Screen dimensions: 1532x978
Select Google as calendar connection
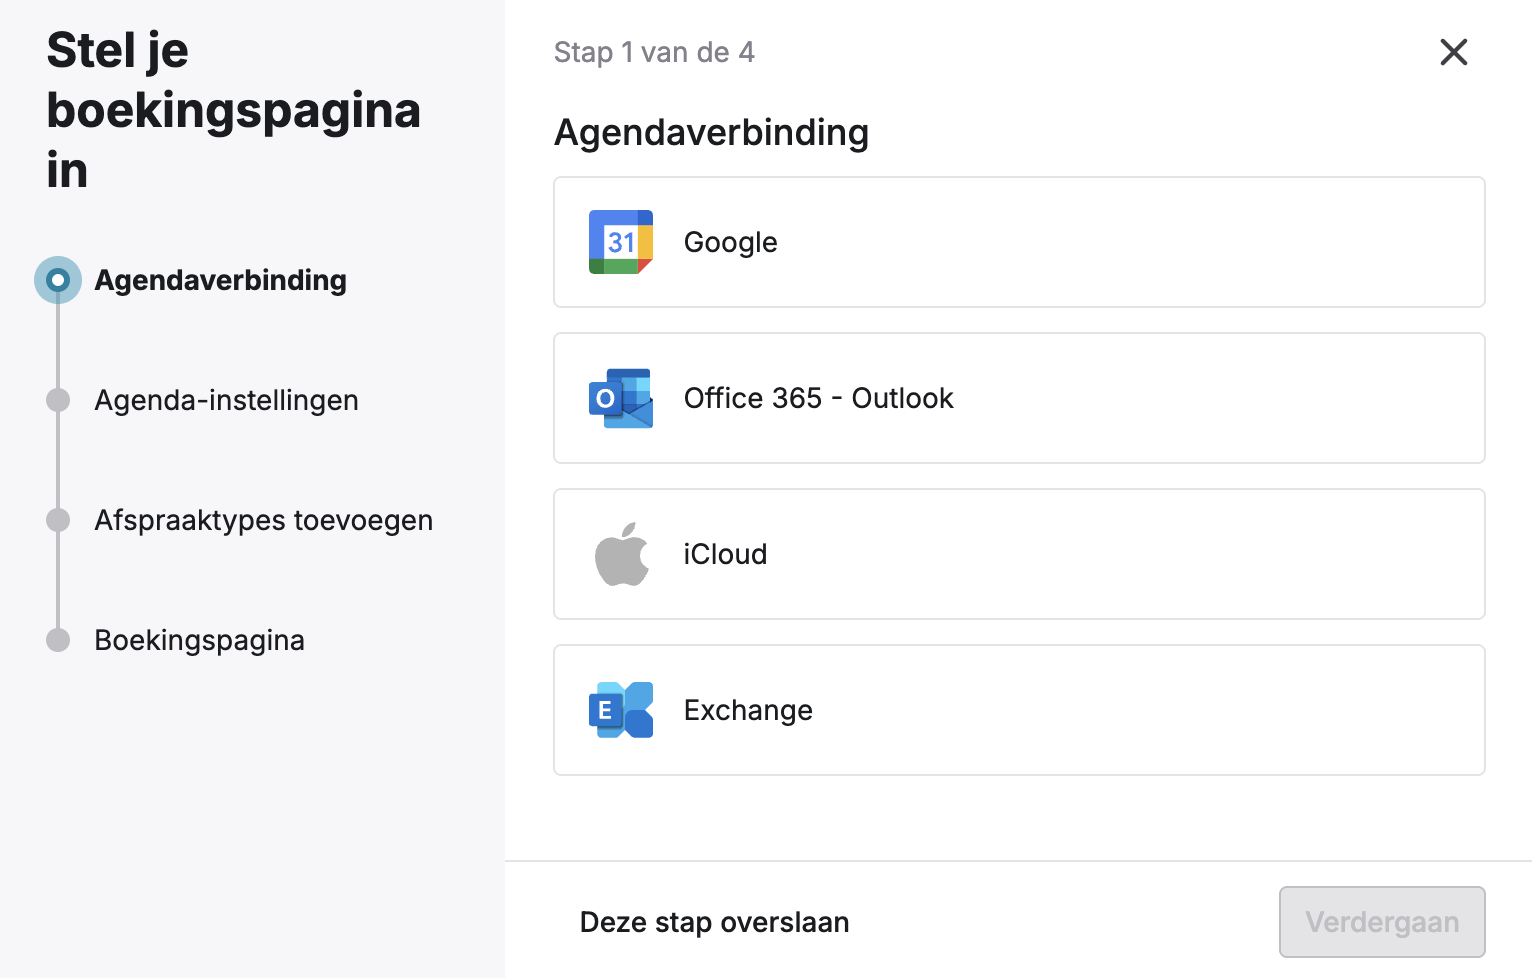point(1019,242)
